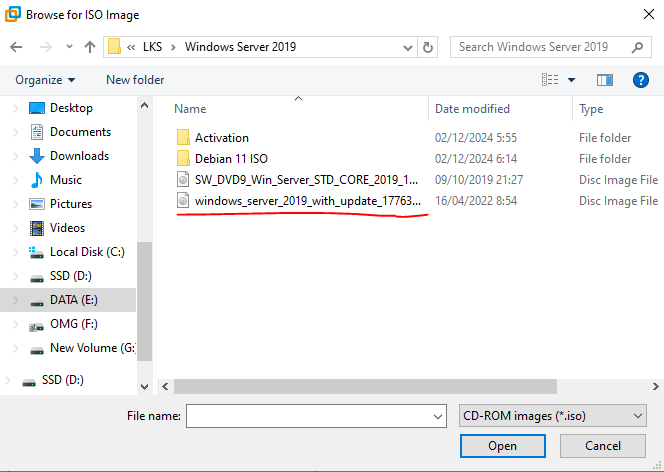The width and height of the screenshot is (664, 472).
Task: Close the Browse for ISO Image dialog
Action: [x=648, y=14]
